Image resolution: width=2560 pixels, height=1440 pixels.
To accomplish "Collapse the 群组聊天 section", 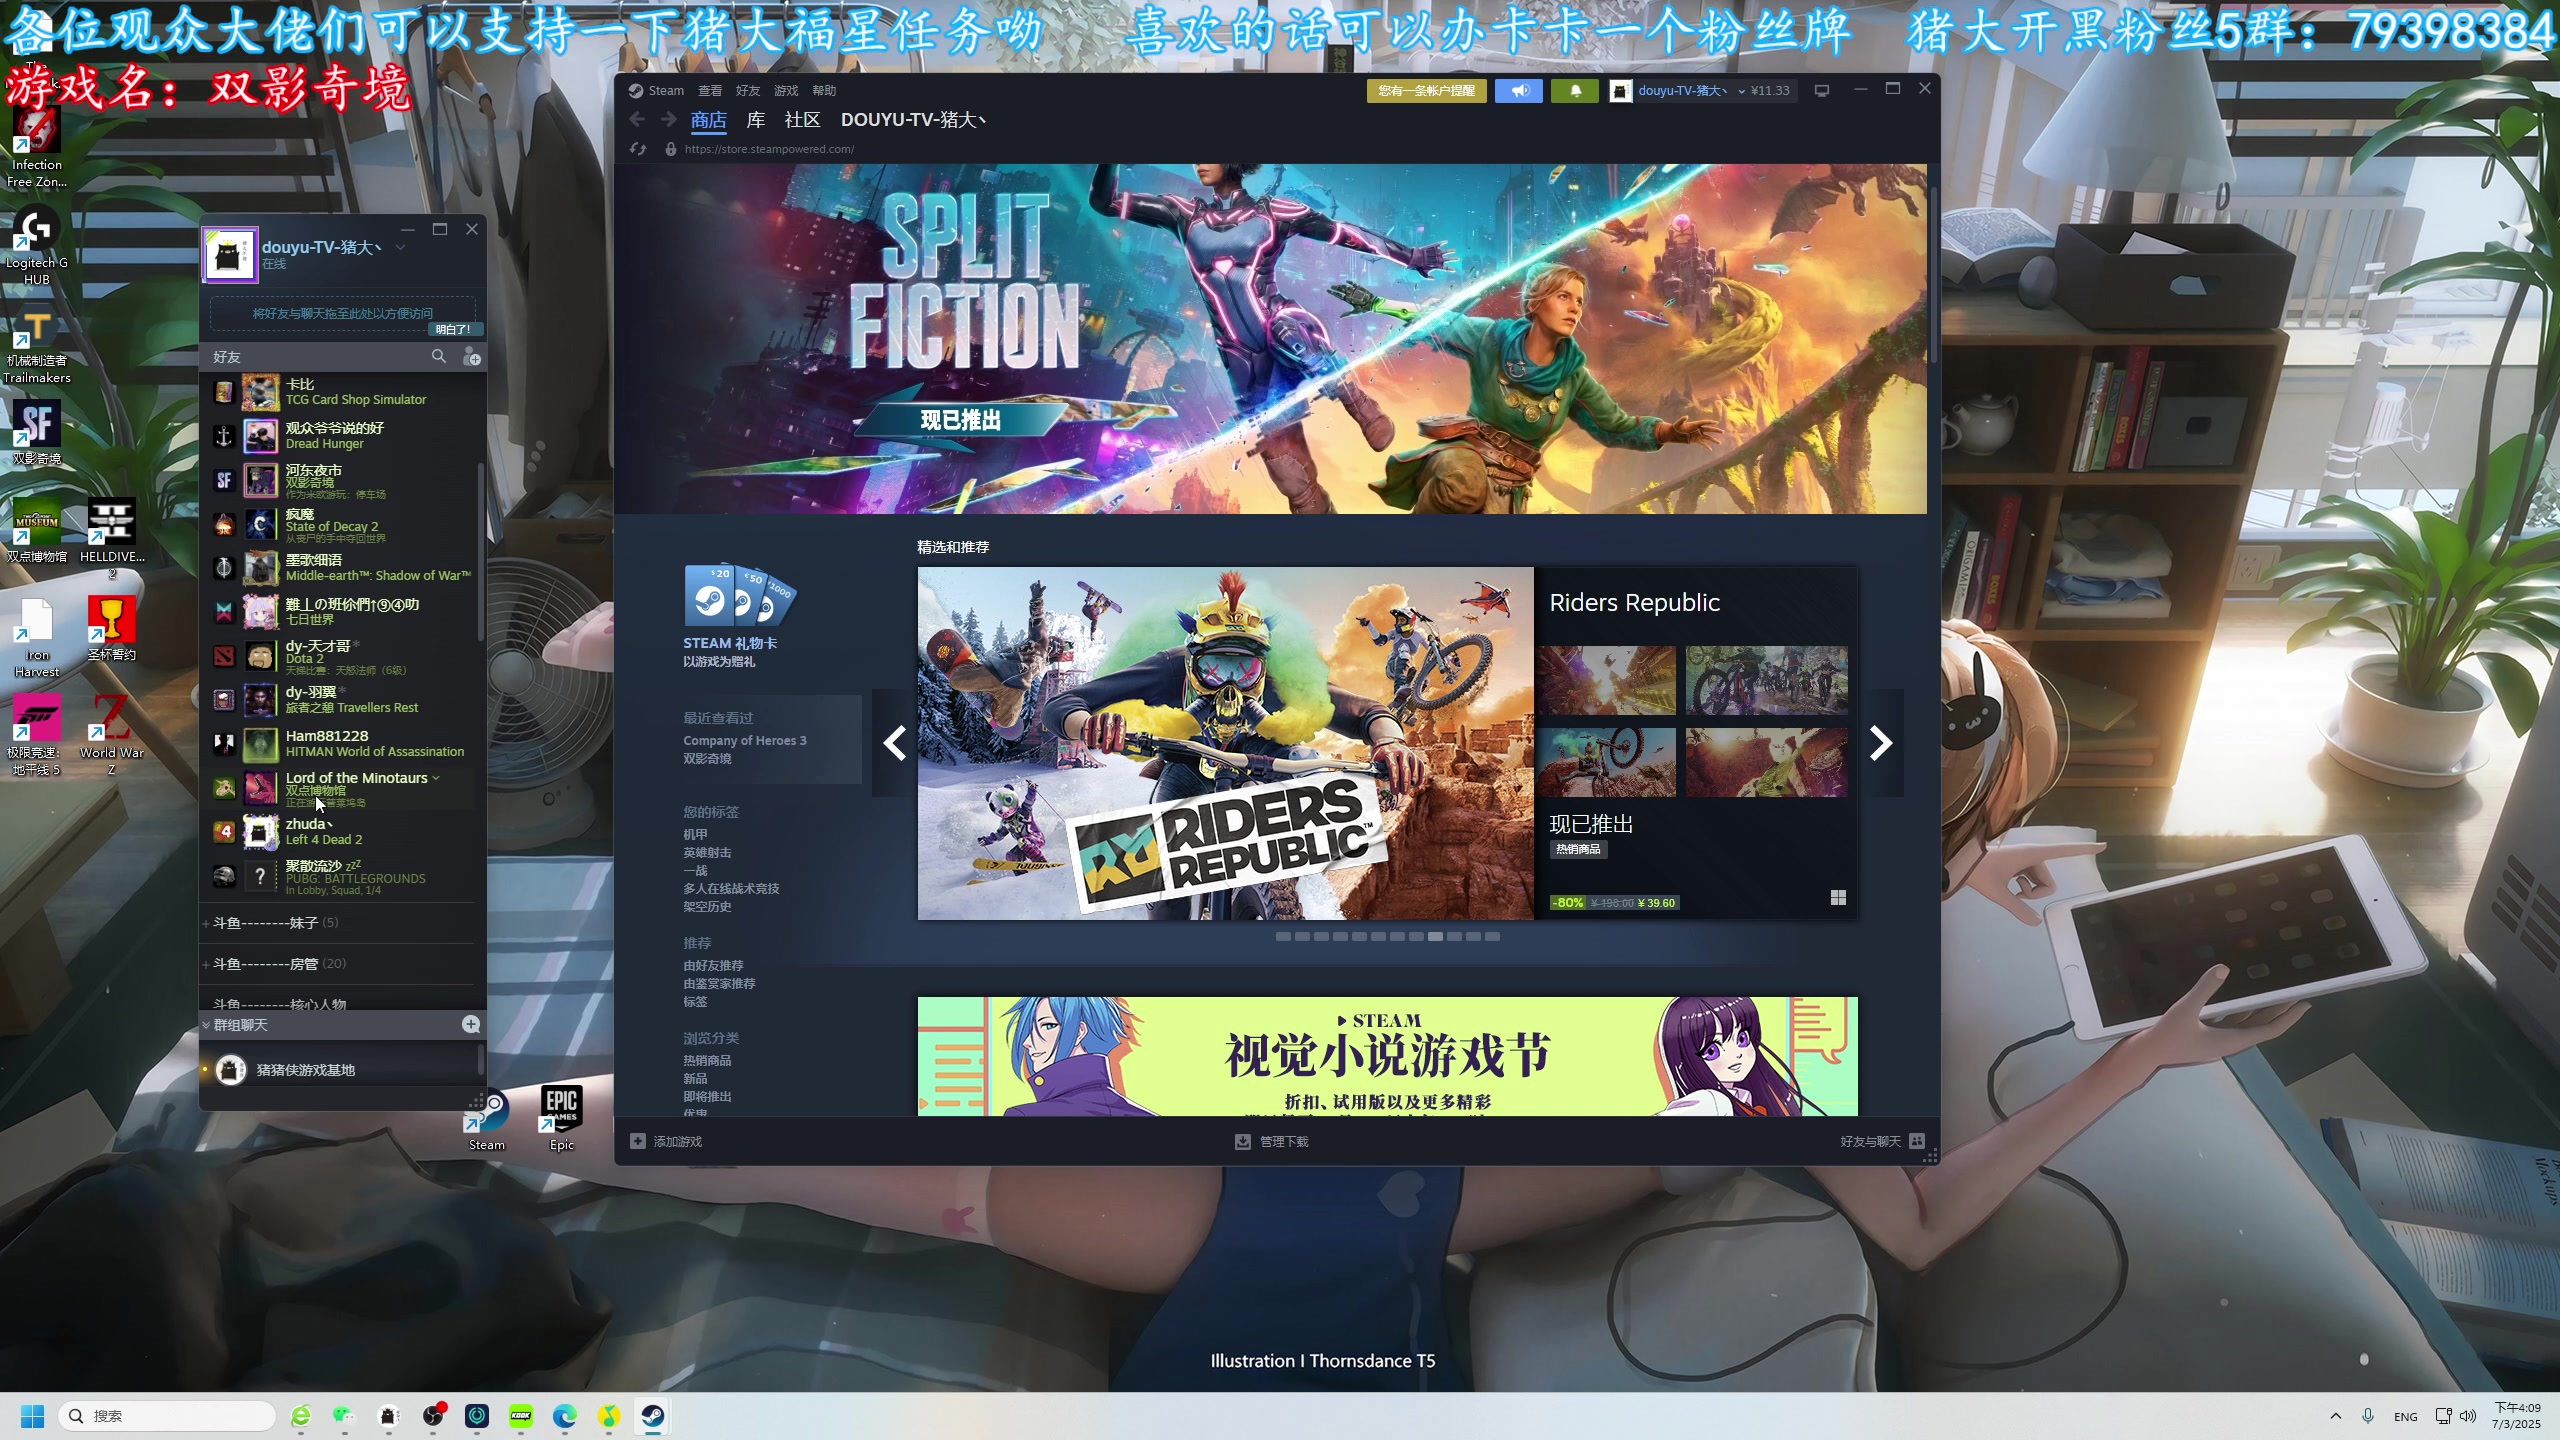I will [x=206, y=1024].
